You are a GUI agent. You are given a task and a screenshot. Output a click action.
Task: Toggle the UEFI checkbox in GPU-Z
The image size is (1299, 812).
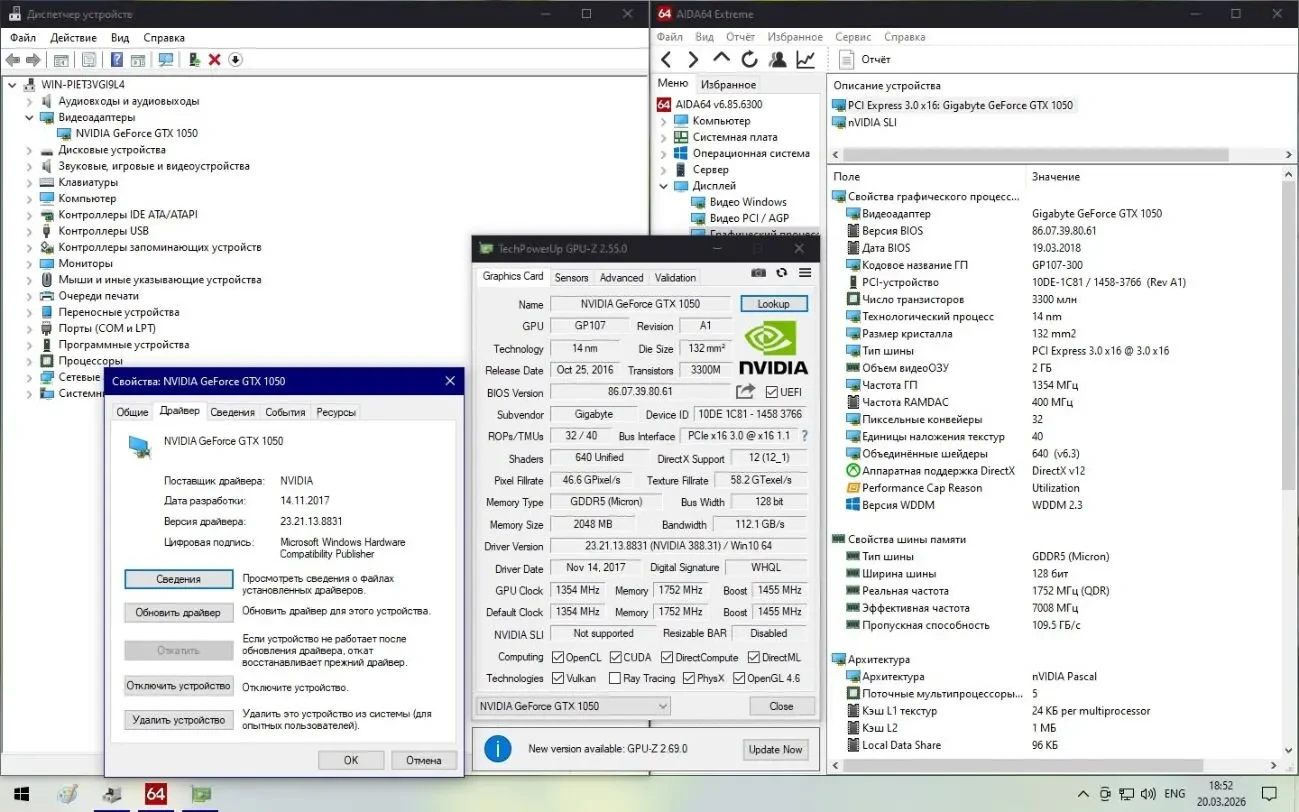click(772, 392)
